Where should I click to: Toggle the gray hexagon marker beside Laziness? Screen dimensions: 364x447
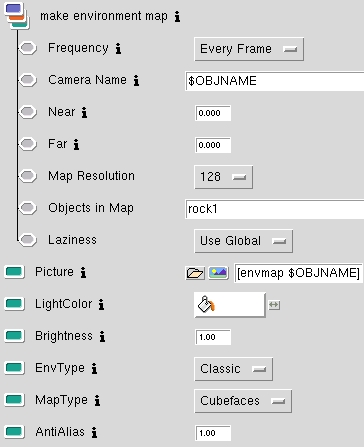tap(28, 240)
